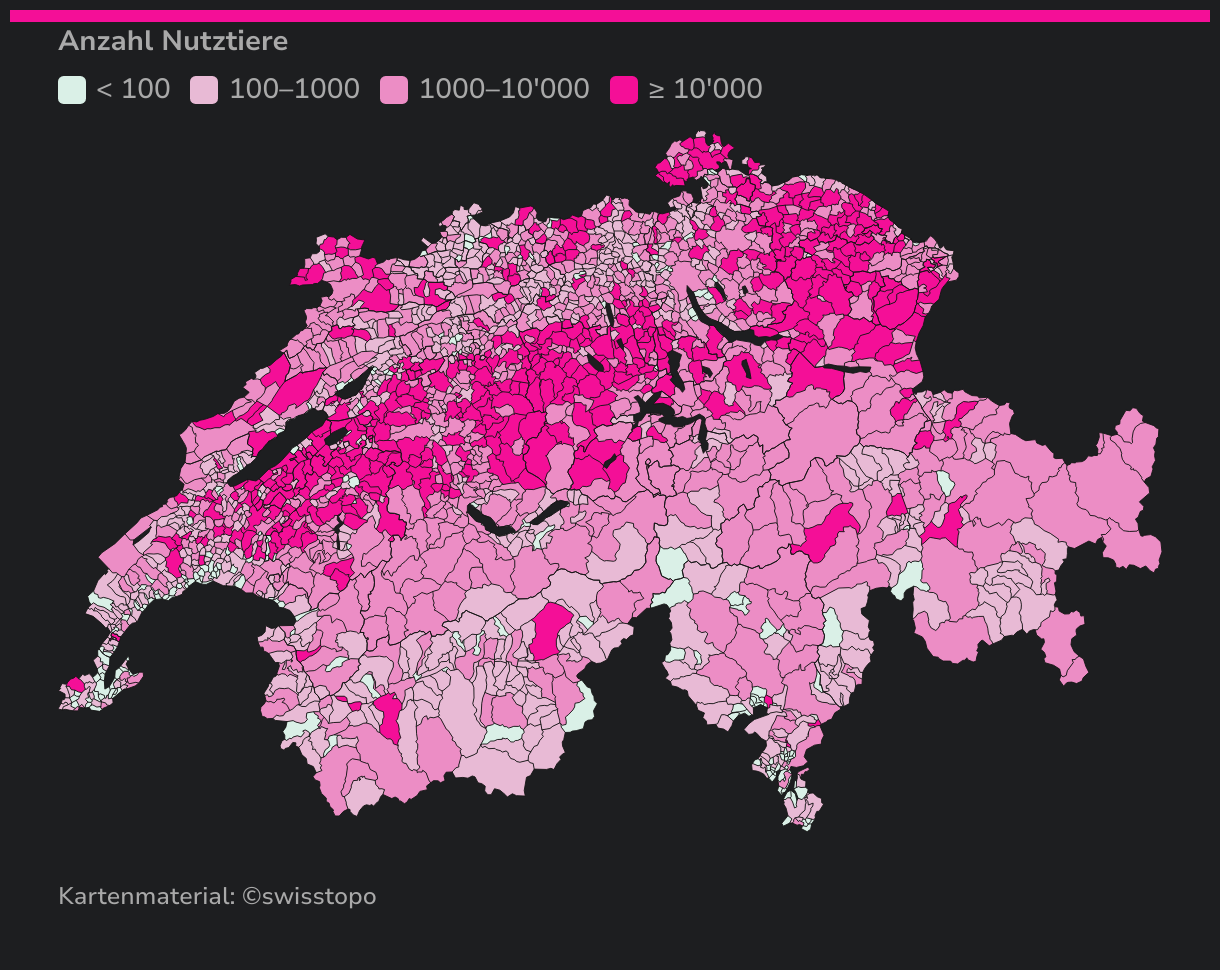Viewport: 1220px width, 970px height.
Task: Select the northernmost Schaffhausen area of the map
Action: pyautogui.click(x=710, y=143)
